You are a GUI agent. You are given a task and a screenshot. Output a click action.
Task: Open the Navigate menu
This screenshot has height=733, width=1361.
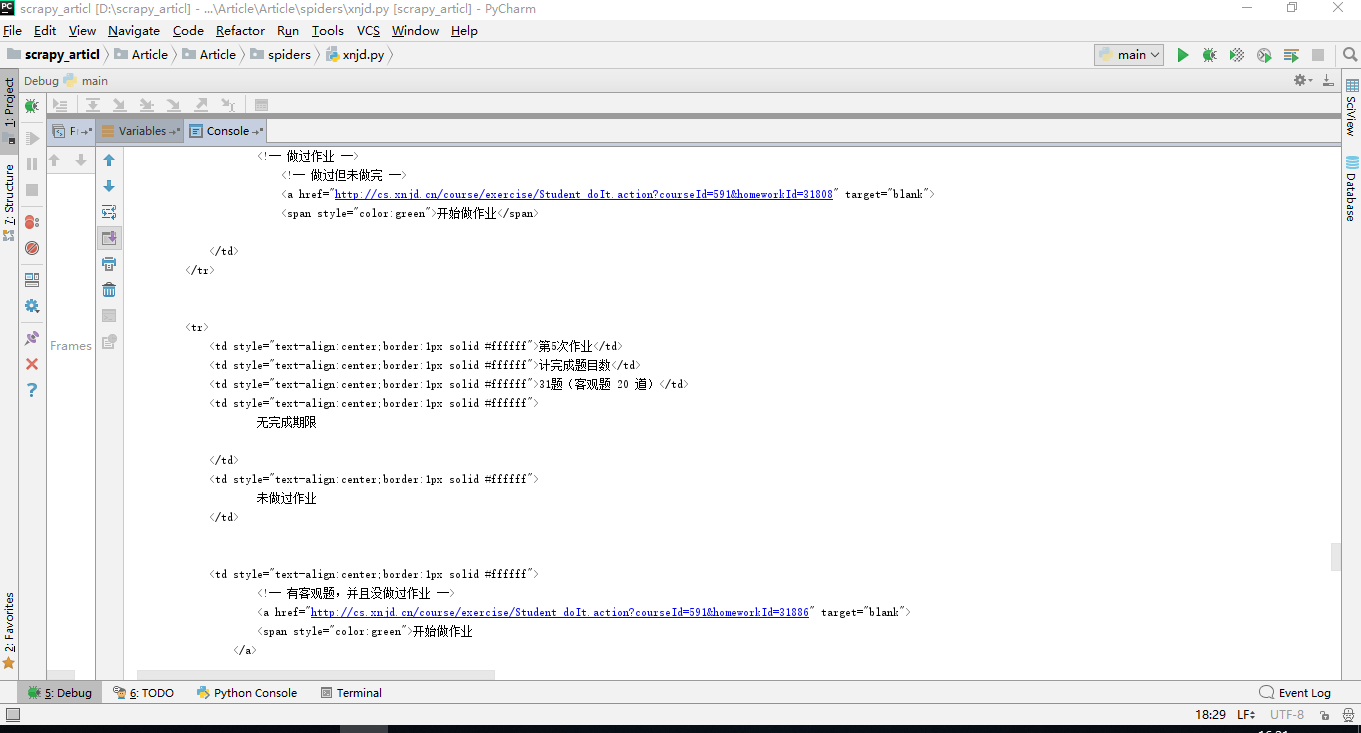click(134, 31)
